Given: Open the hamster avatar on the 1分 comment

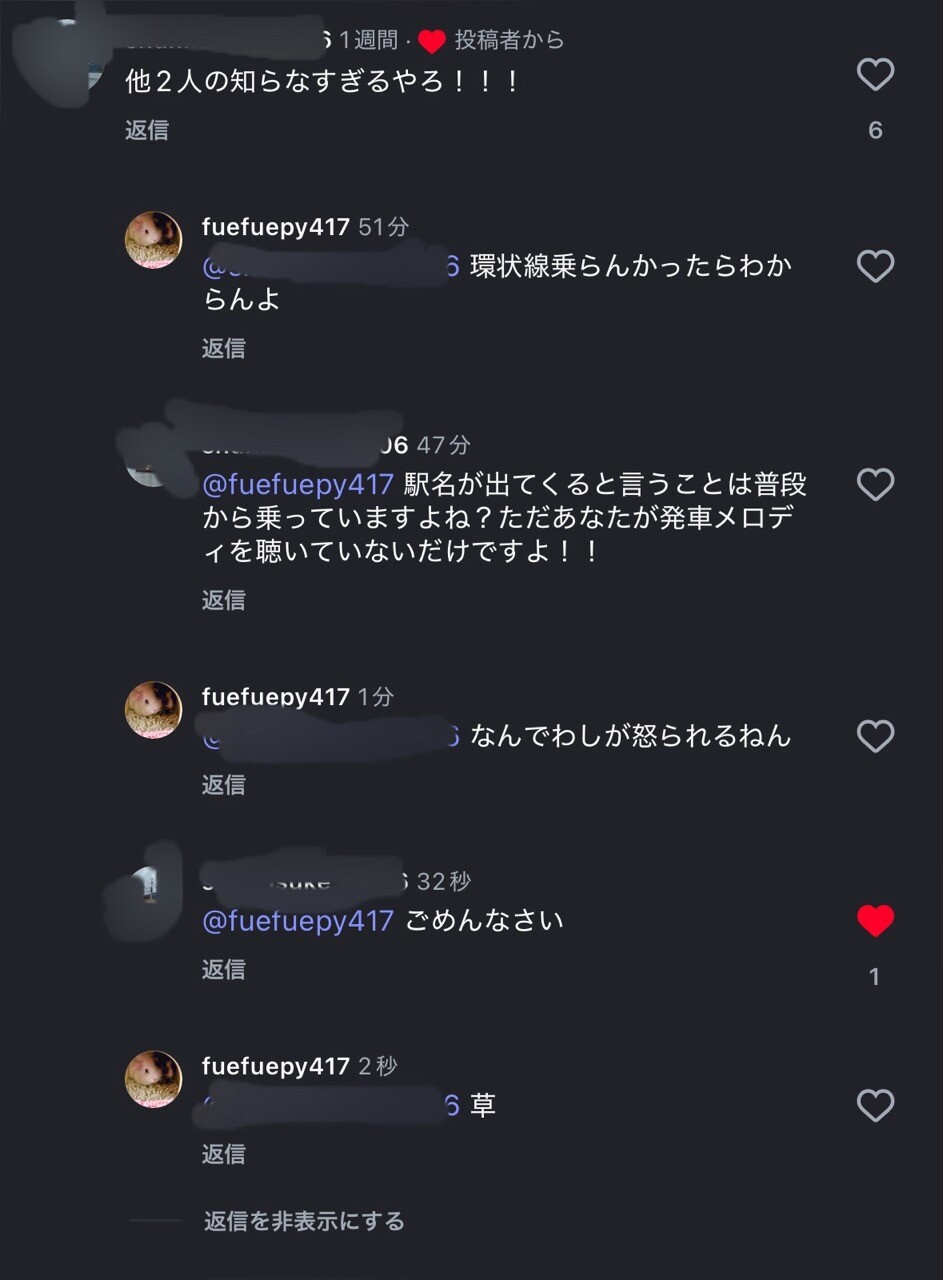Looking at the screenshot, I should tap(153, 710).
